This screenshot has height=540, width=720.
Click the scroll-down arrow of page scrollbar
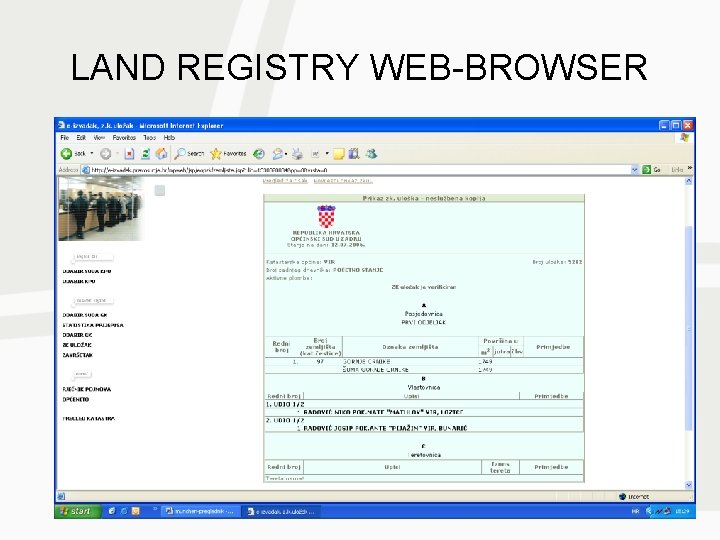point(688,485)
